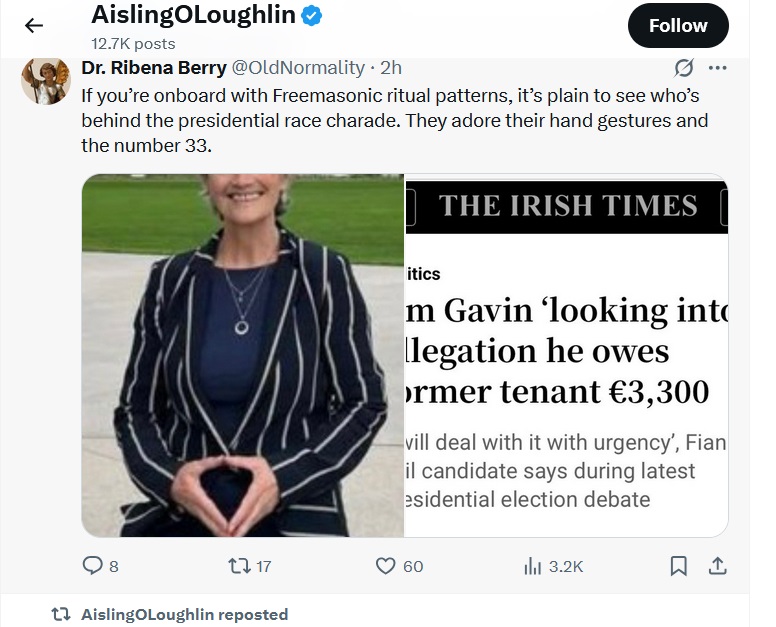Open the Dr. Ribena Berry display name
This screenshot has height=627, width=776.
pyautogui.click(x=153, y=68)
